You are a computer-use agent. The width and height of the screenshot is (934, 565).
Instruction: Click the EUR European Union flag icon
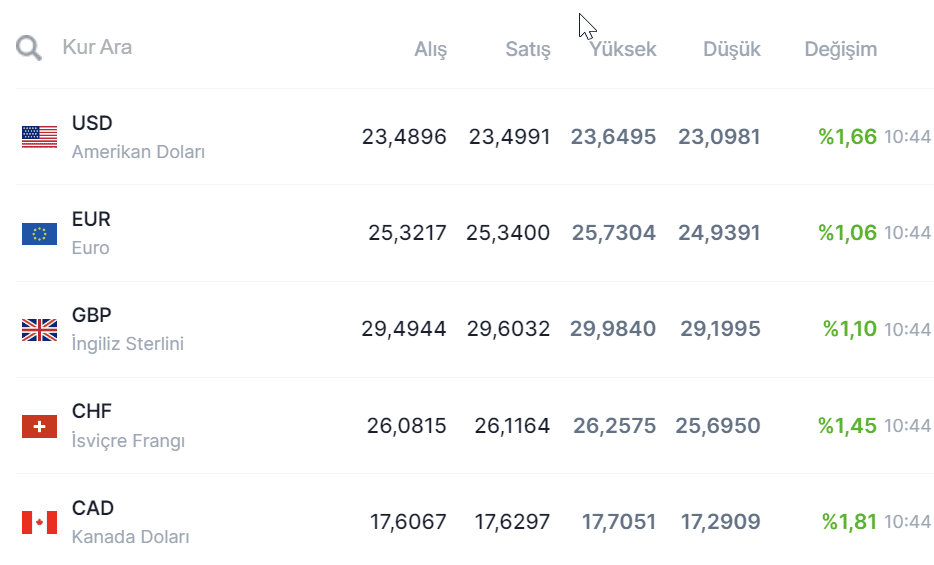(x=40, y=233)
